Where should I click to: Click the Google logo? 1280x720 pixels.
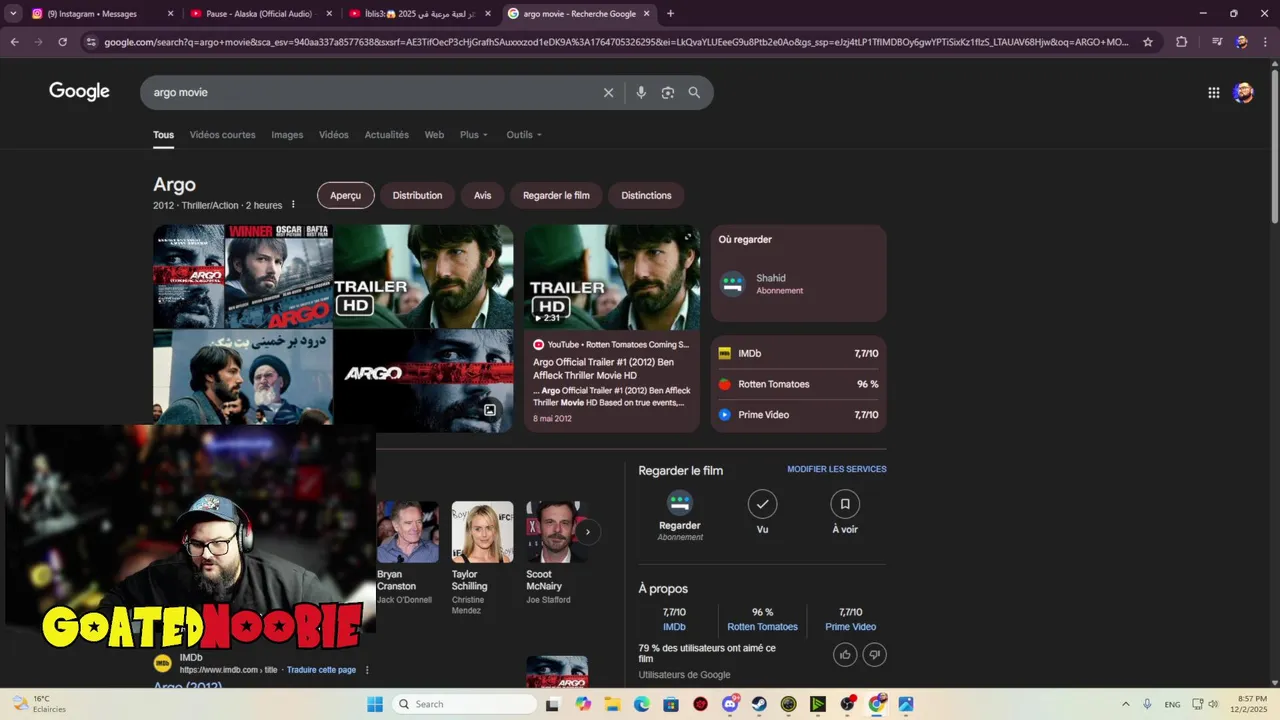click(x=79, y=92)
